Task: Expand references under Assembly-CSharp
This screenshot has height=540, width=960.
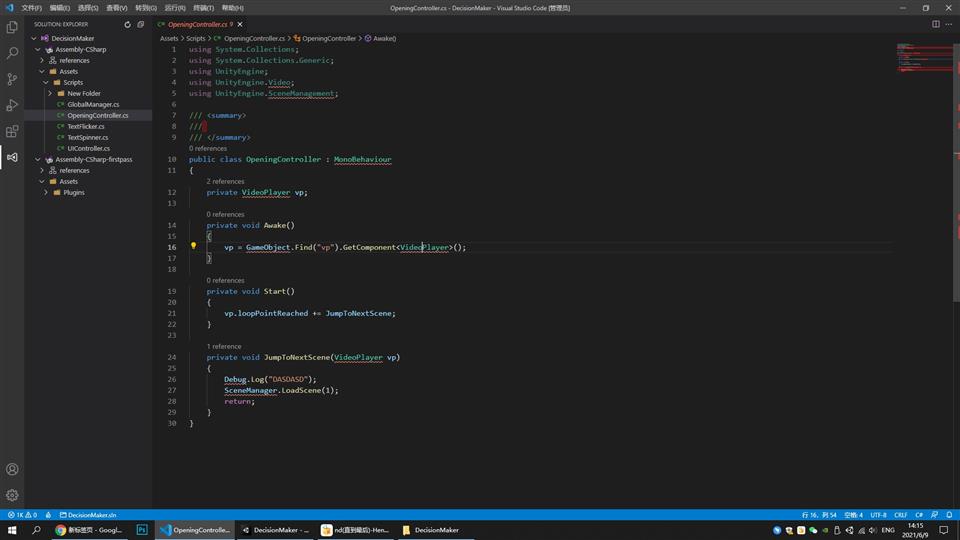Action: click(42, 61)
